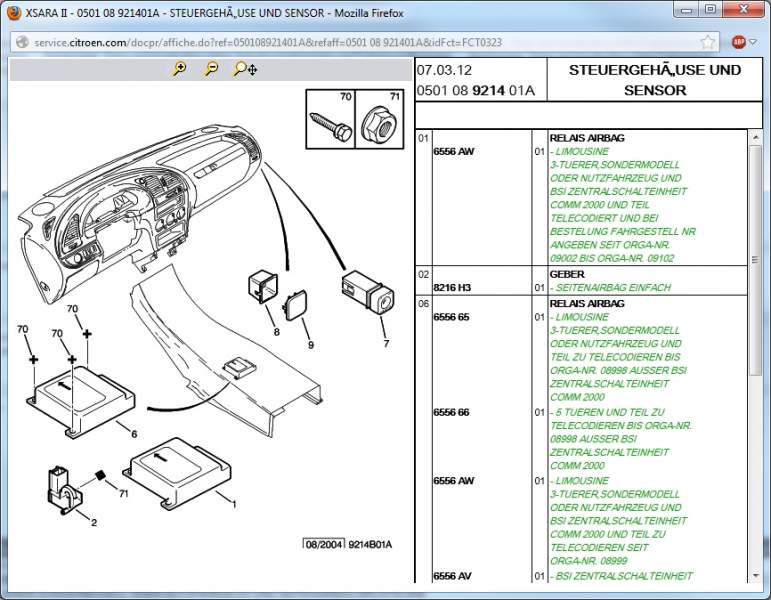
Task: Select the zoom and pan tool icon
Action: pos(245,69)
